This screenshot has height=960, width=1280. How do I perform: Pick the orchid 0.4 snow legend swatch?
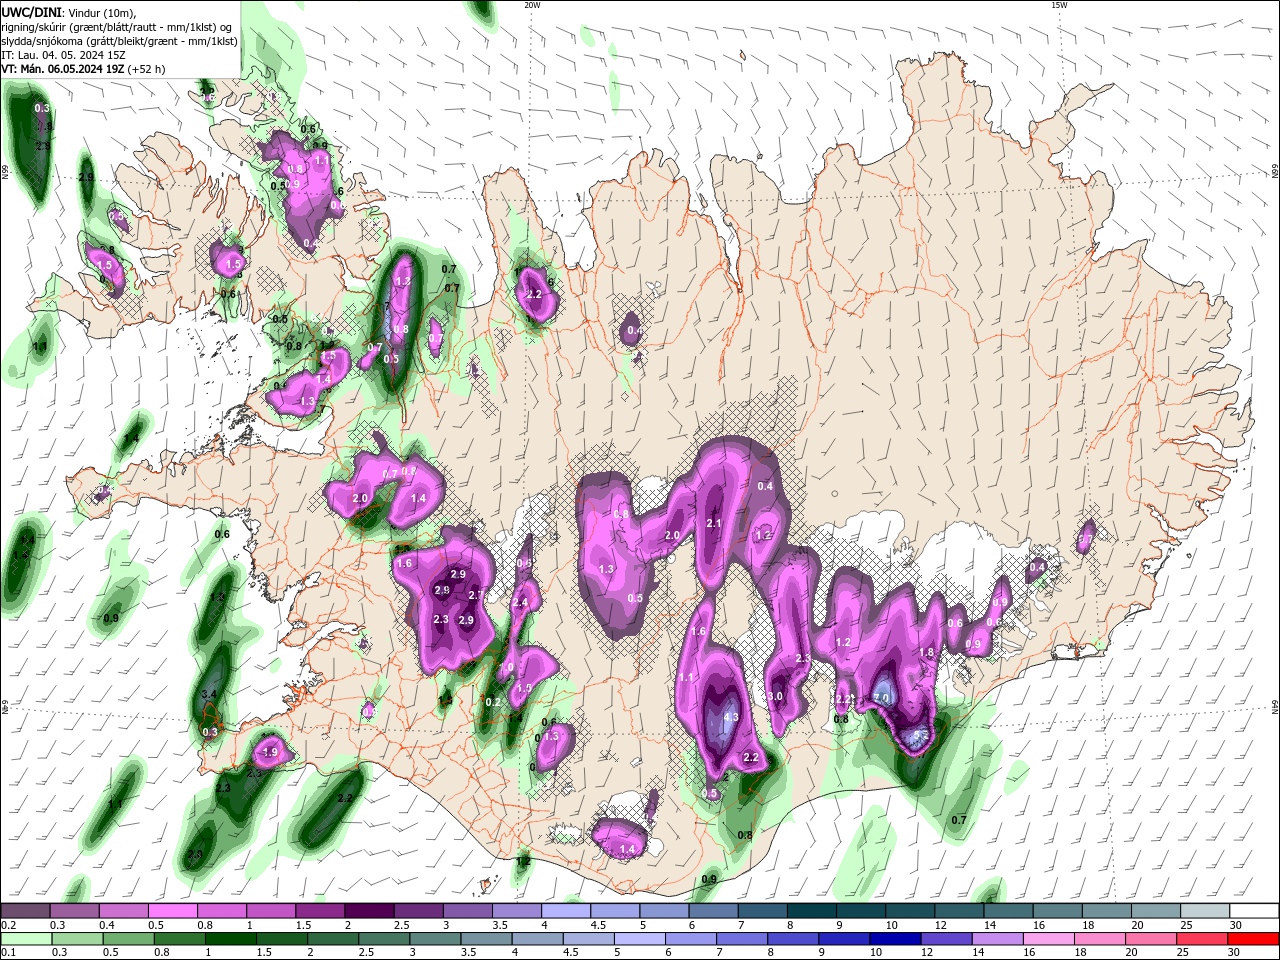[124, 911]
